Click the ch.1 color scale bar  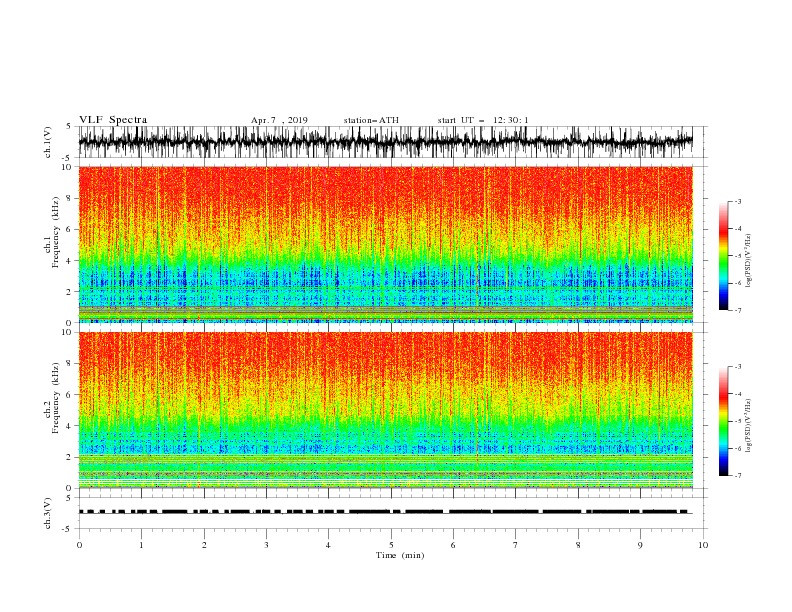tap(723, 256)
